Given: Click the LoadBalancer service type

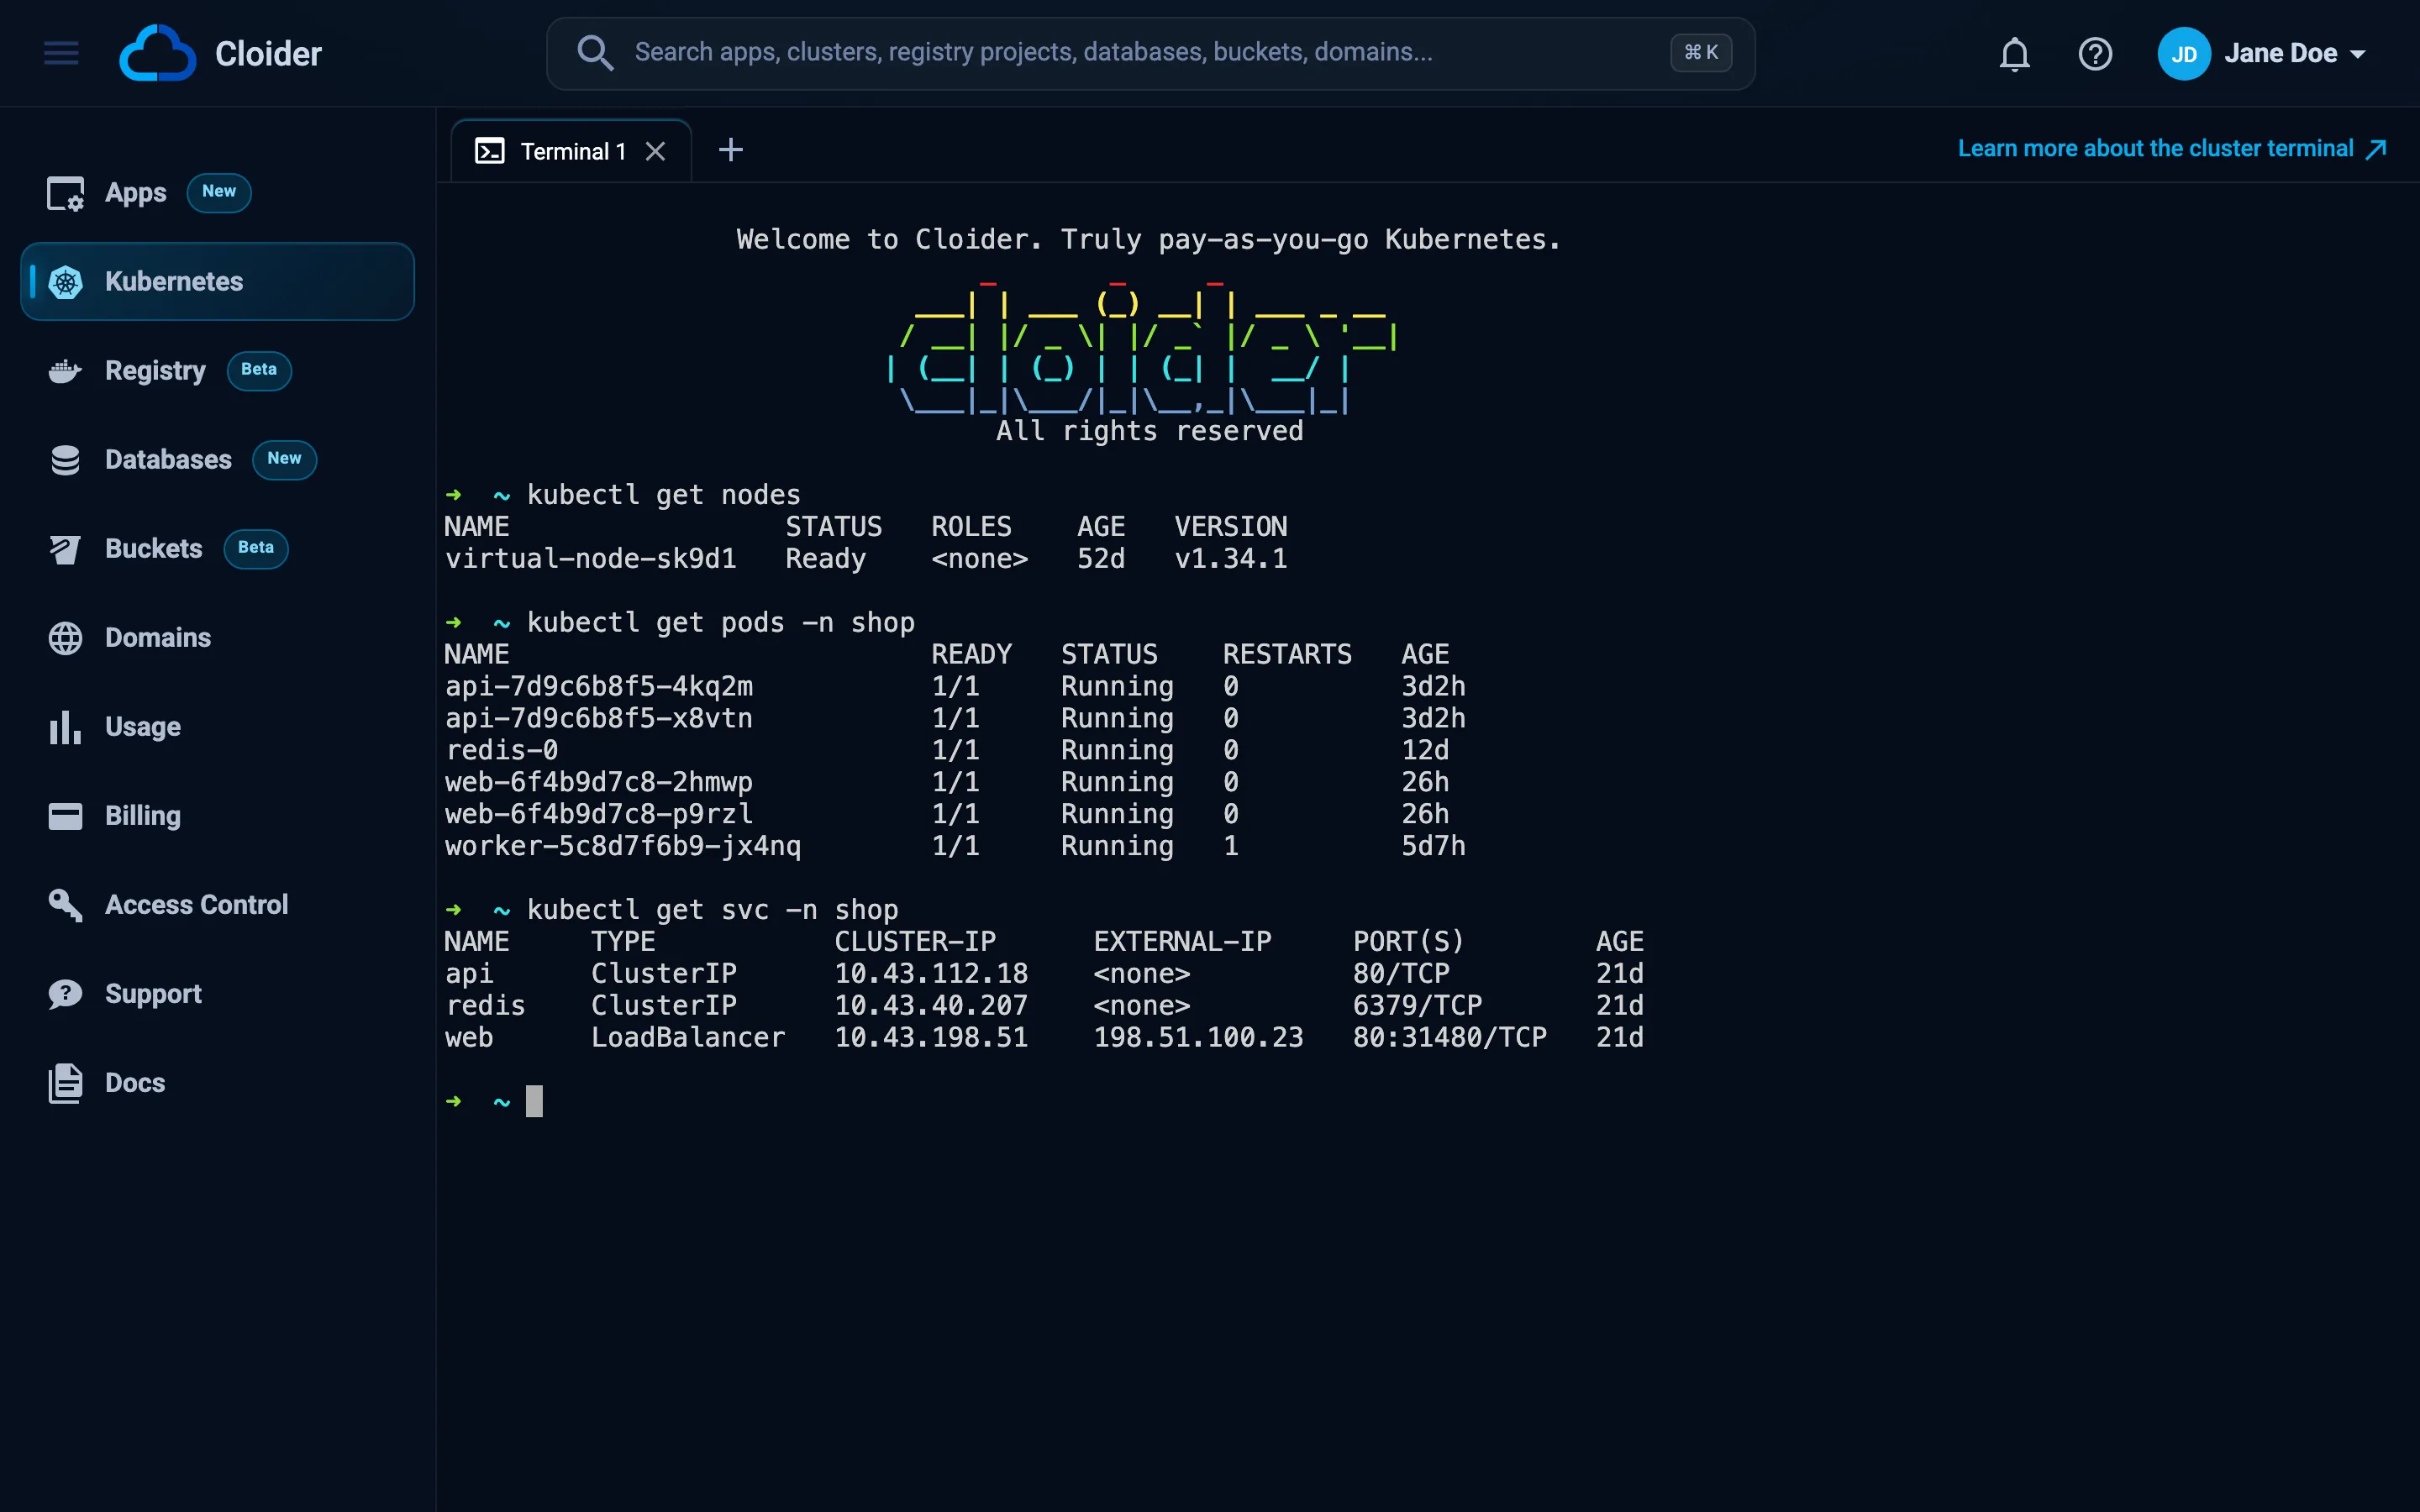Looking at the screenshot, I should (688, 1037).
